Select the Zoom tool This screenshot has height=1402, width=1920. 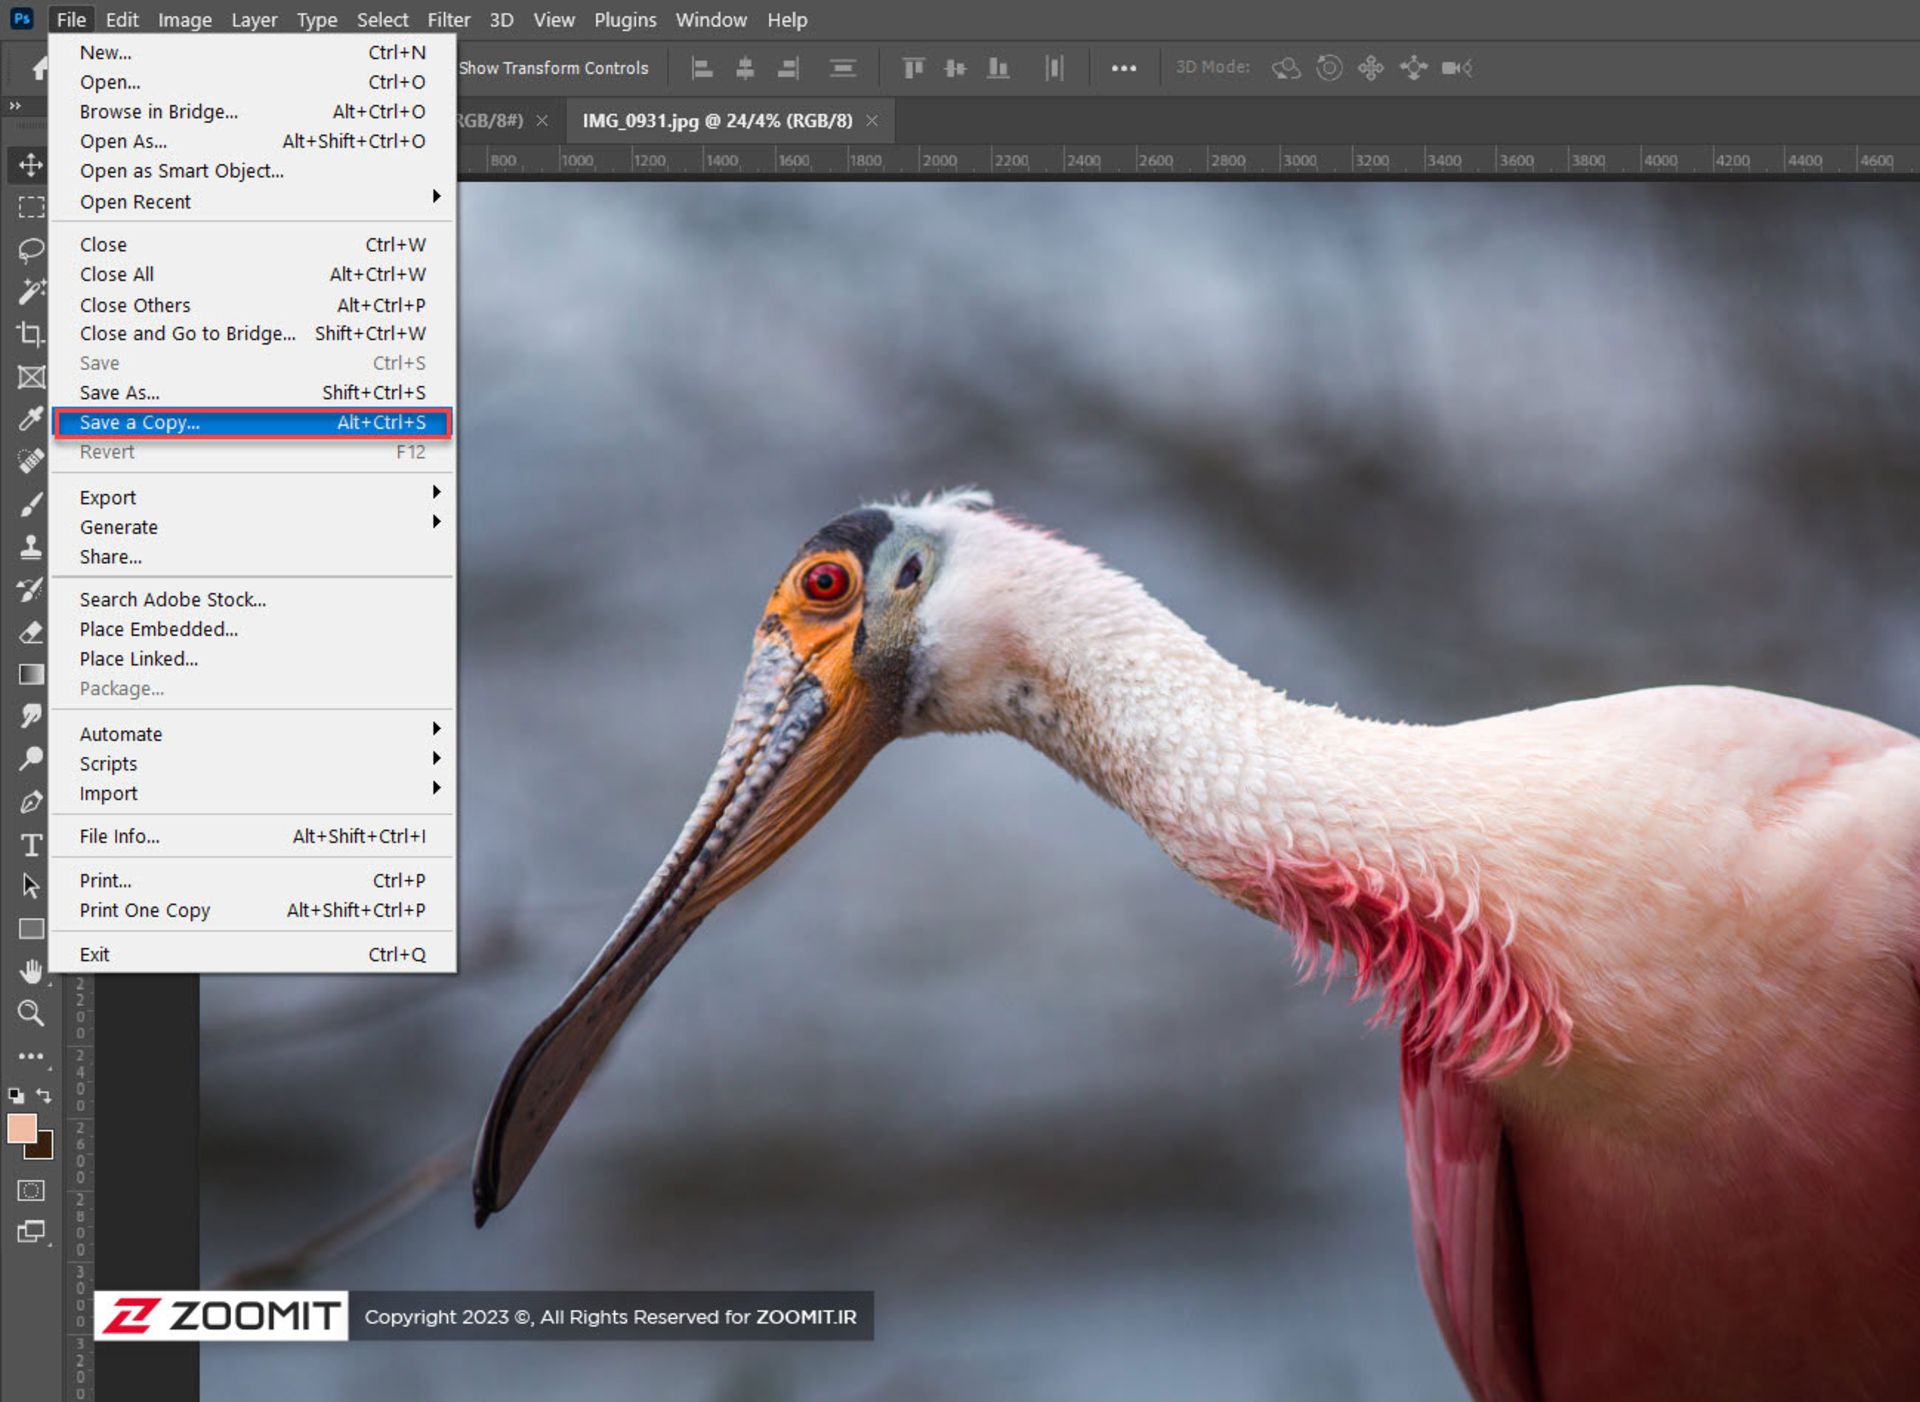(30, 1013)
